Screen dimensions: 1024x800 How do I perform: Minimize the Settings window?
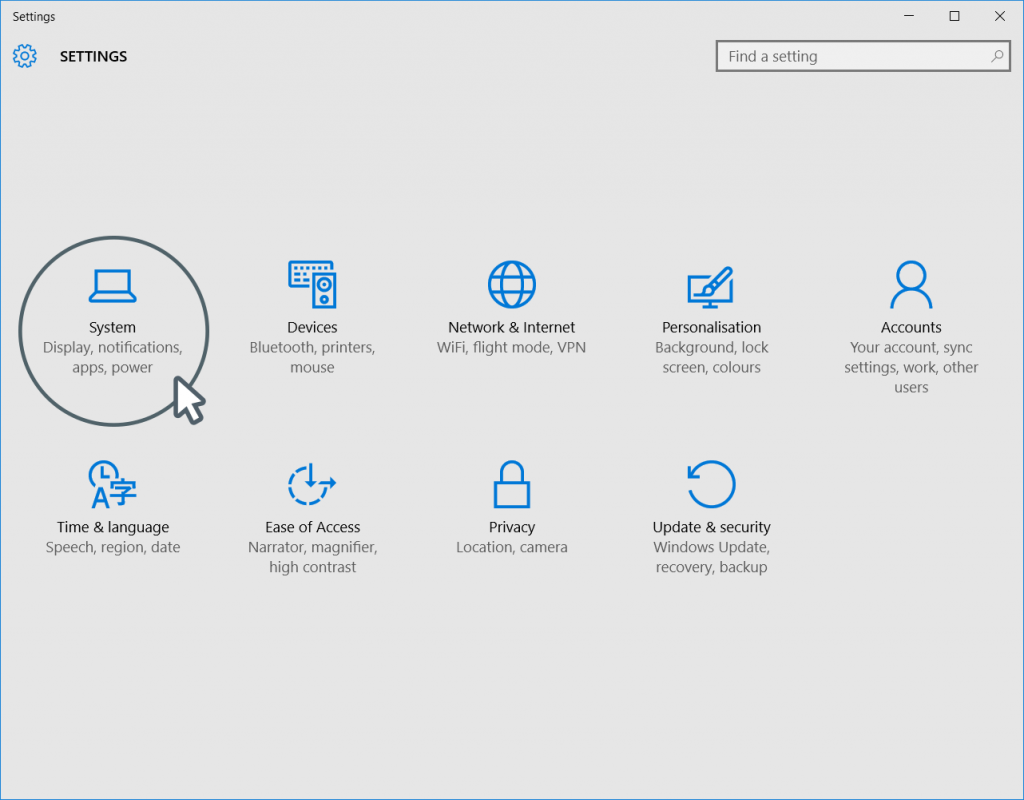(908, 16)
